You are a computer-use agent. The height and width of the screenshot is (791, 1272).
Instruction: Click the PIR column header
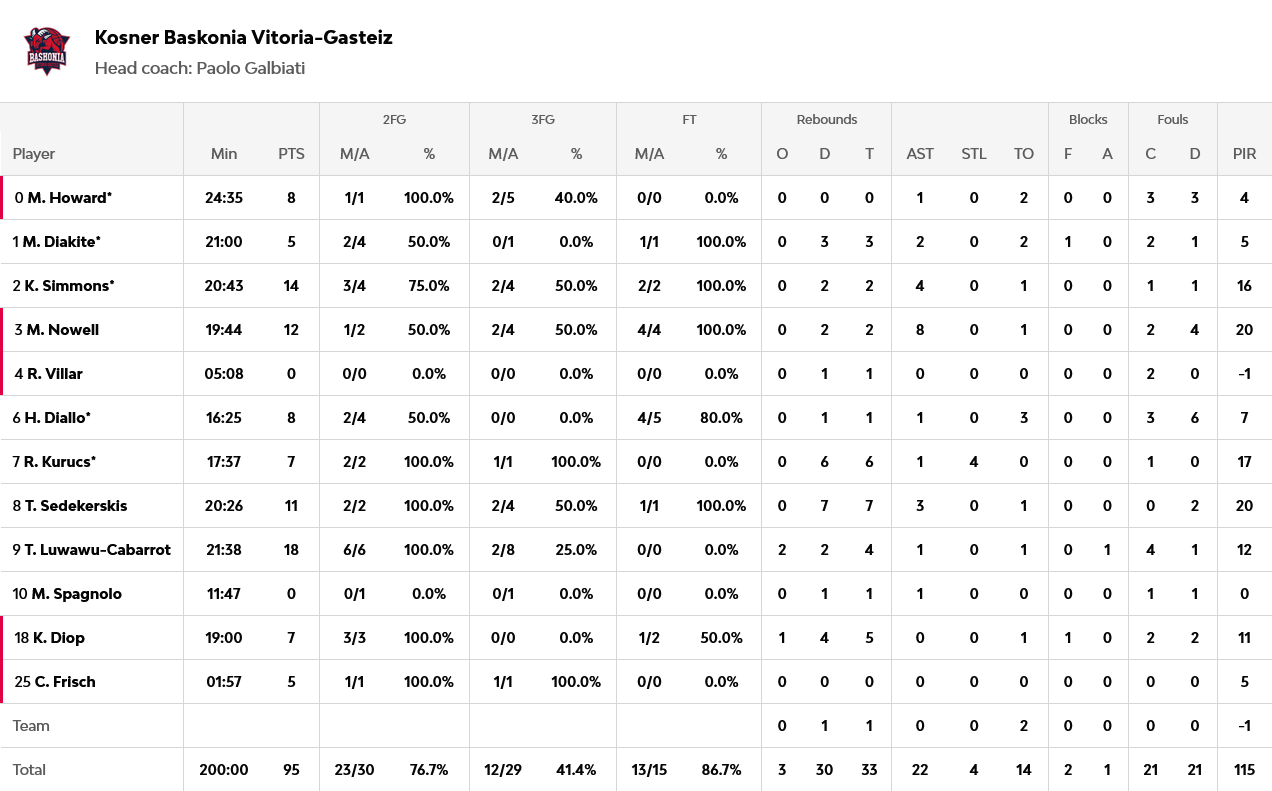[1244, 154]
